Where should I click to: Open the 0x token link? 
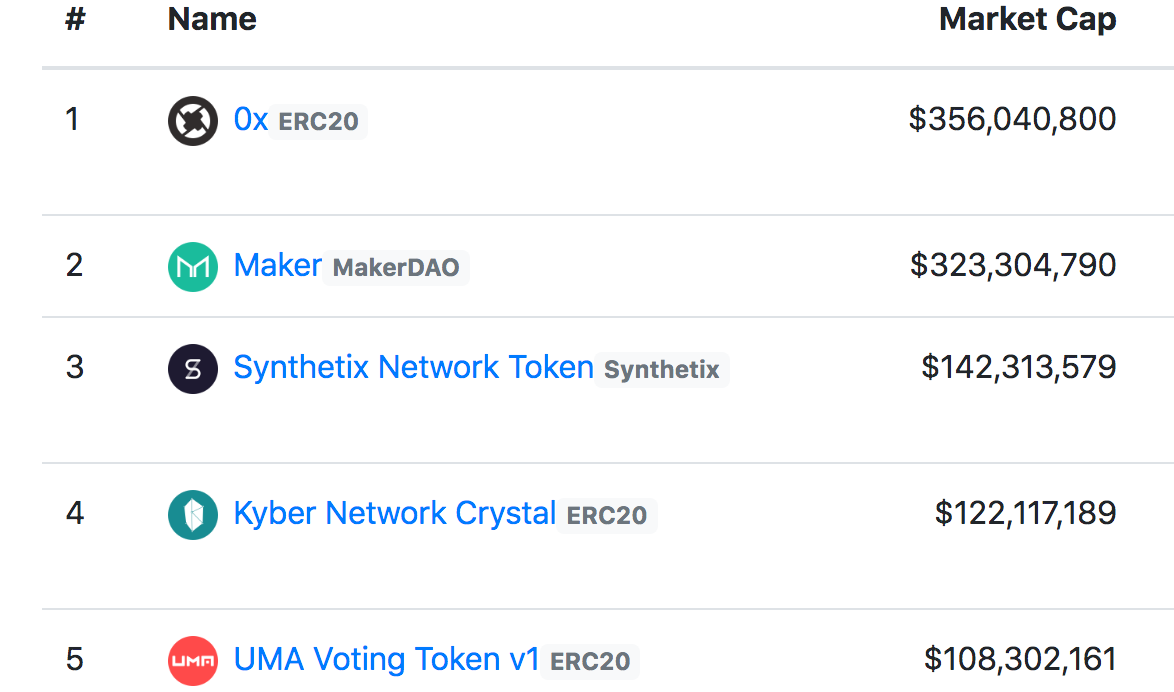[250, 120]
